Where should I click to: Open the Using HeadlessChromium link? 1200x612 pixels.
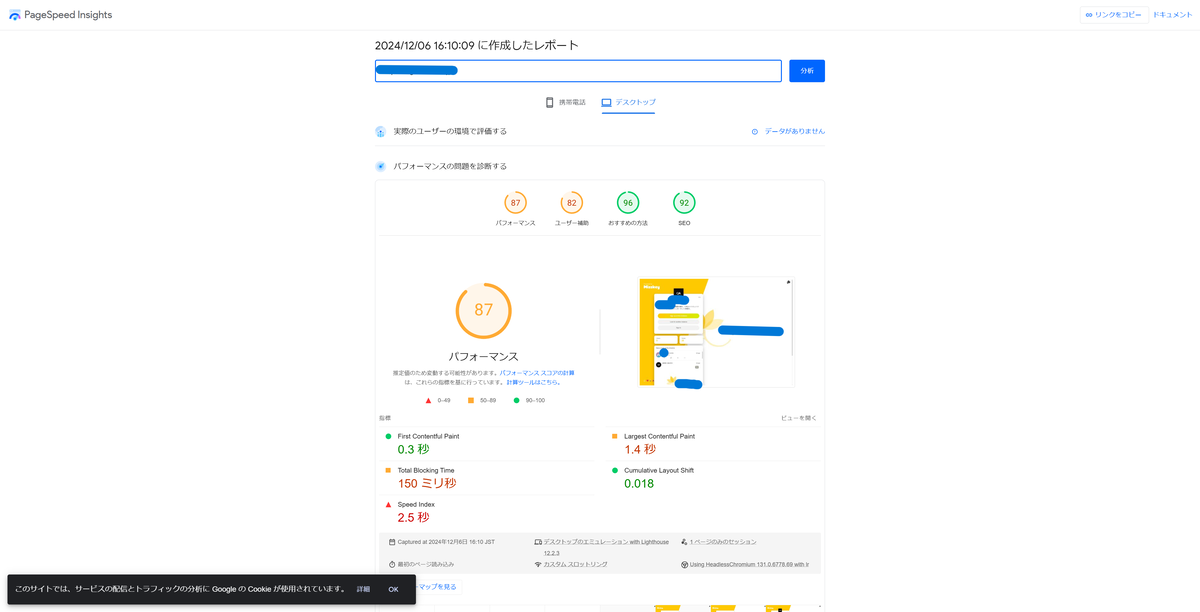click(749, 564)
